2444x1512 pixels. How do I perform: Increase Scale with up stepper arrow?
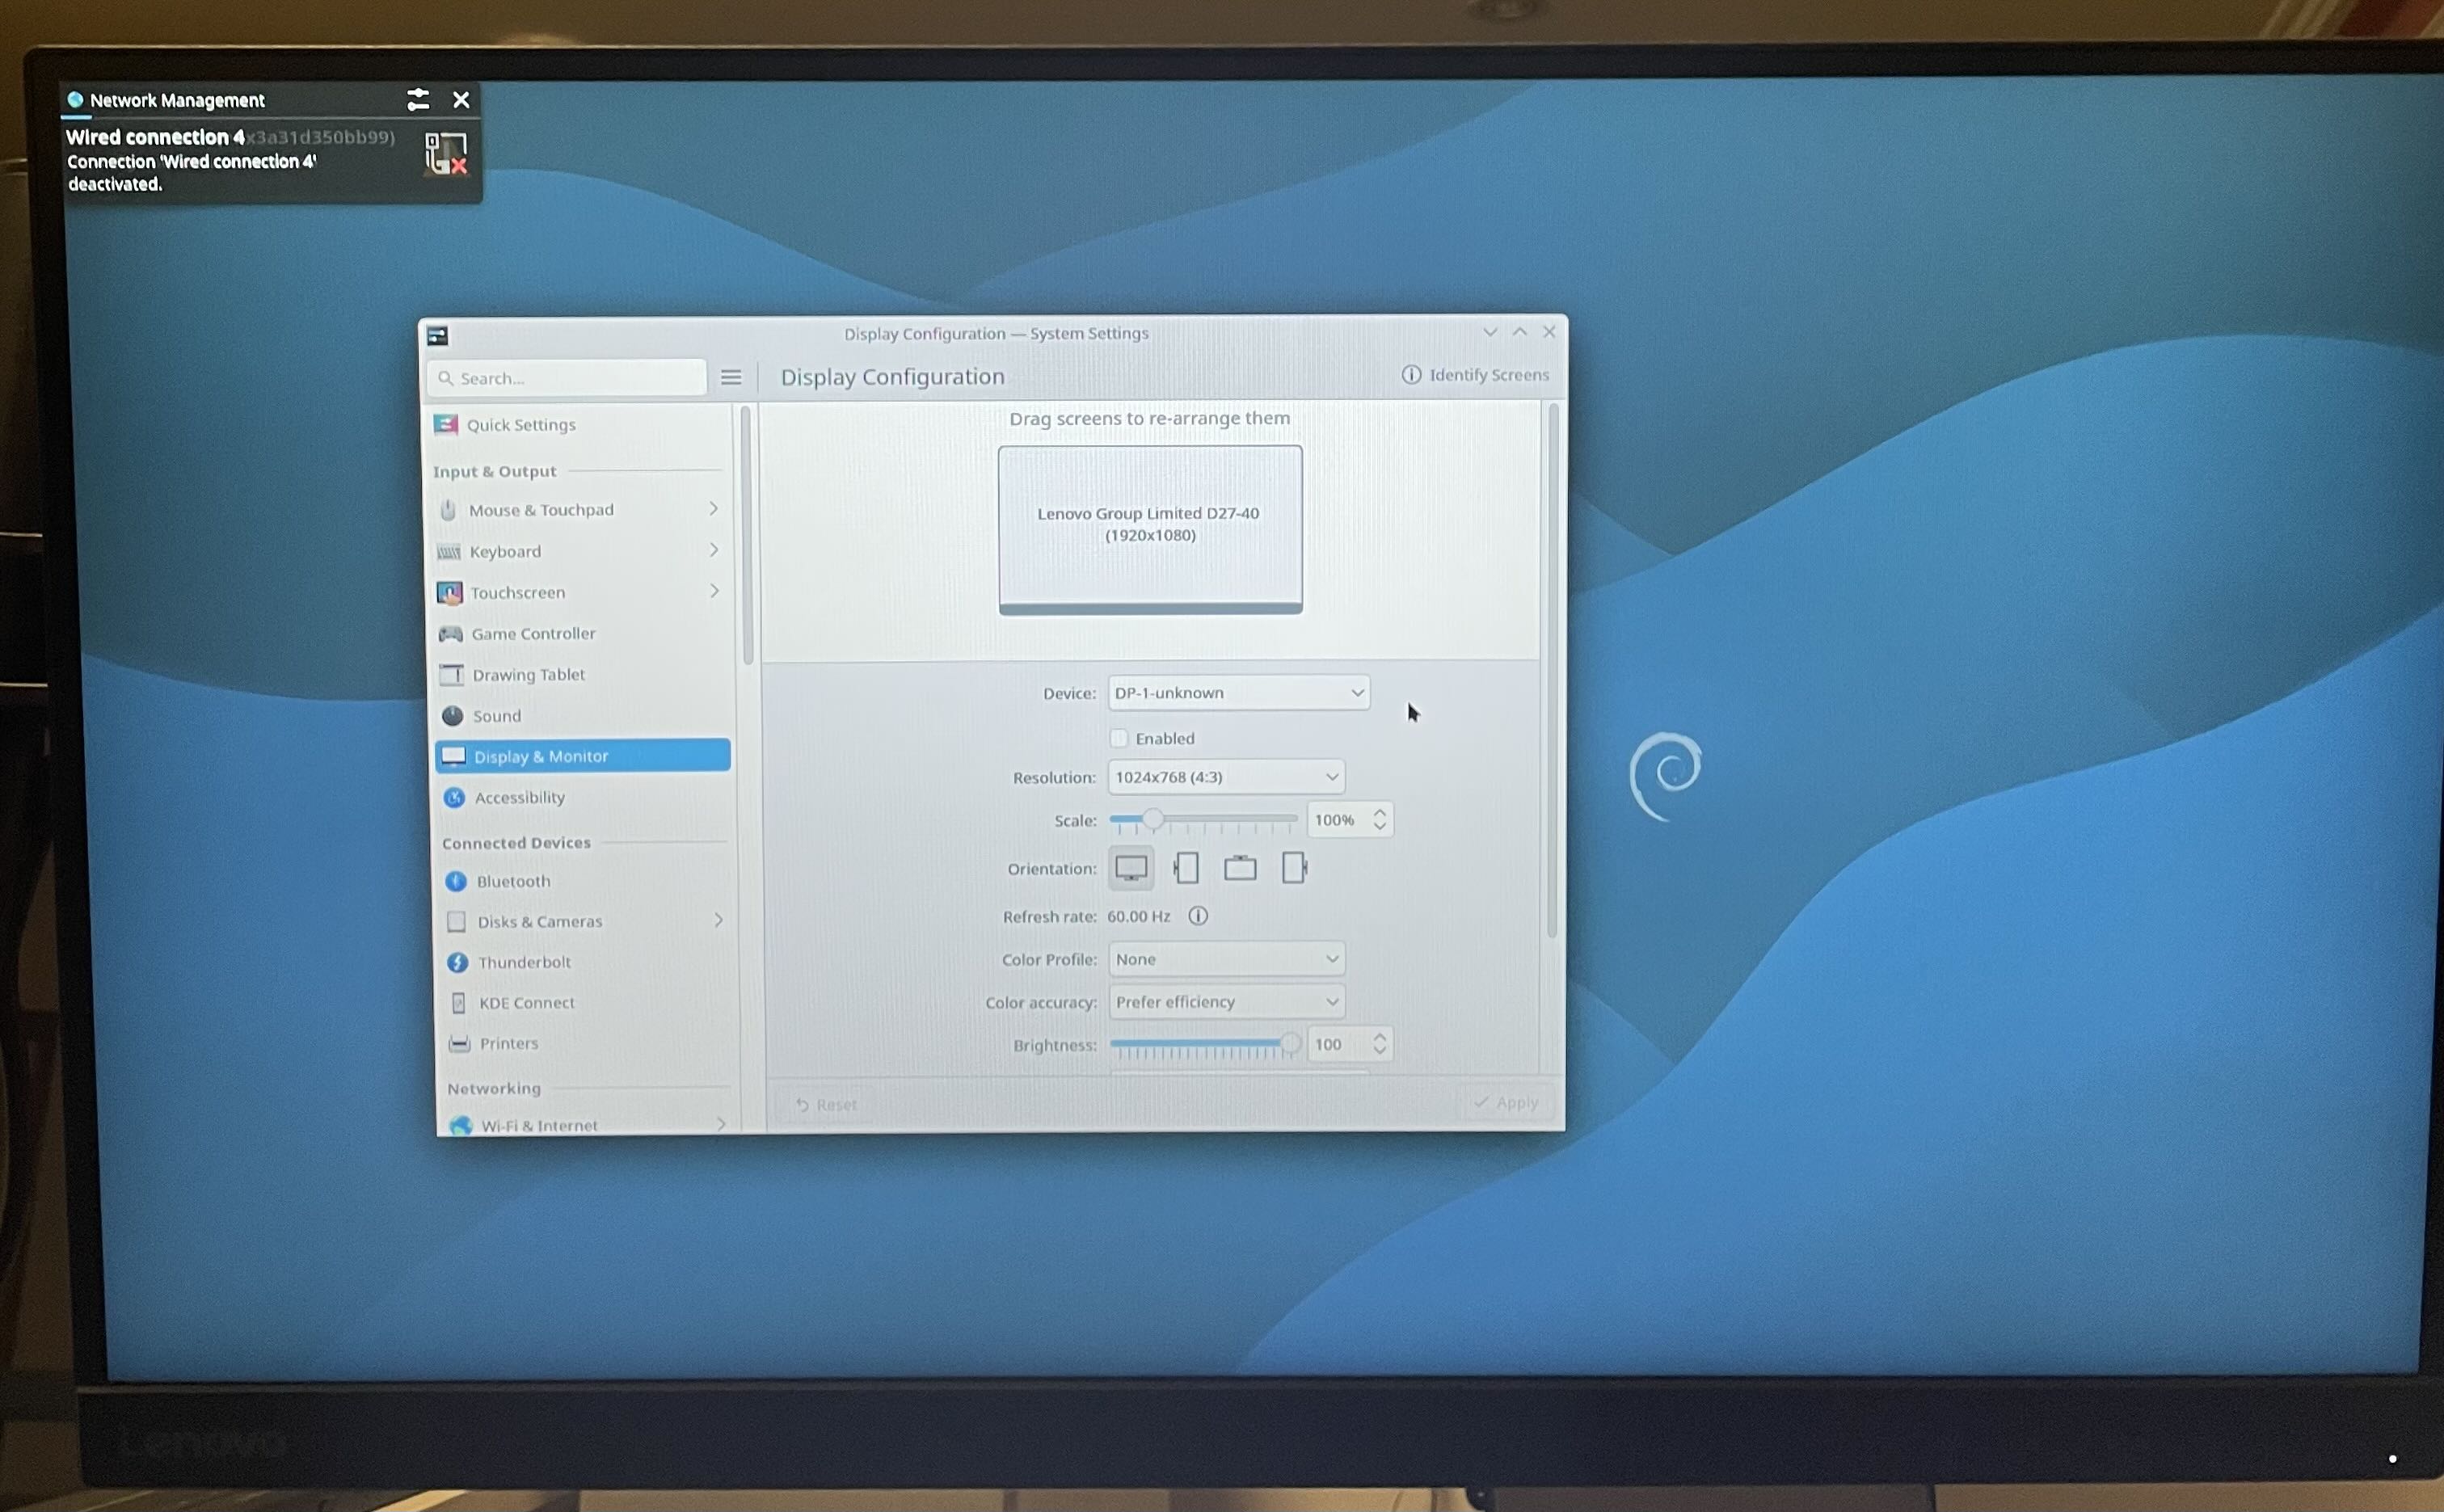[x=1380, y=813]
